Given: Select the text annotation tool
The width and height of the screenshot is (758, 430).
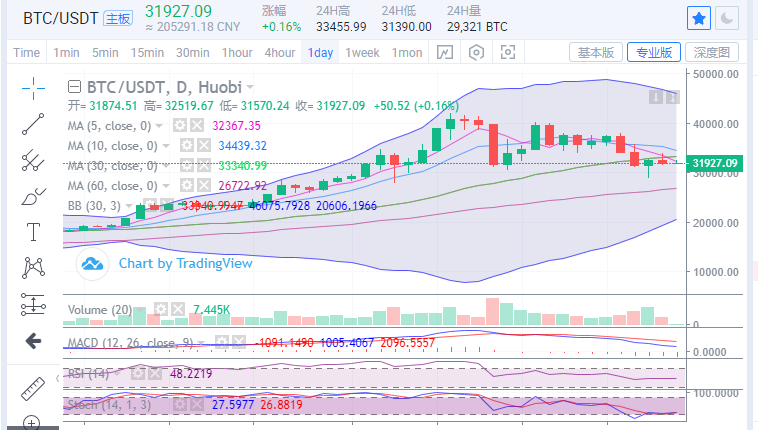Looking at the screenshot, I should pyautogui.click(x=33, y=232).
